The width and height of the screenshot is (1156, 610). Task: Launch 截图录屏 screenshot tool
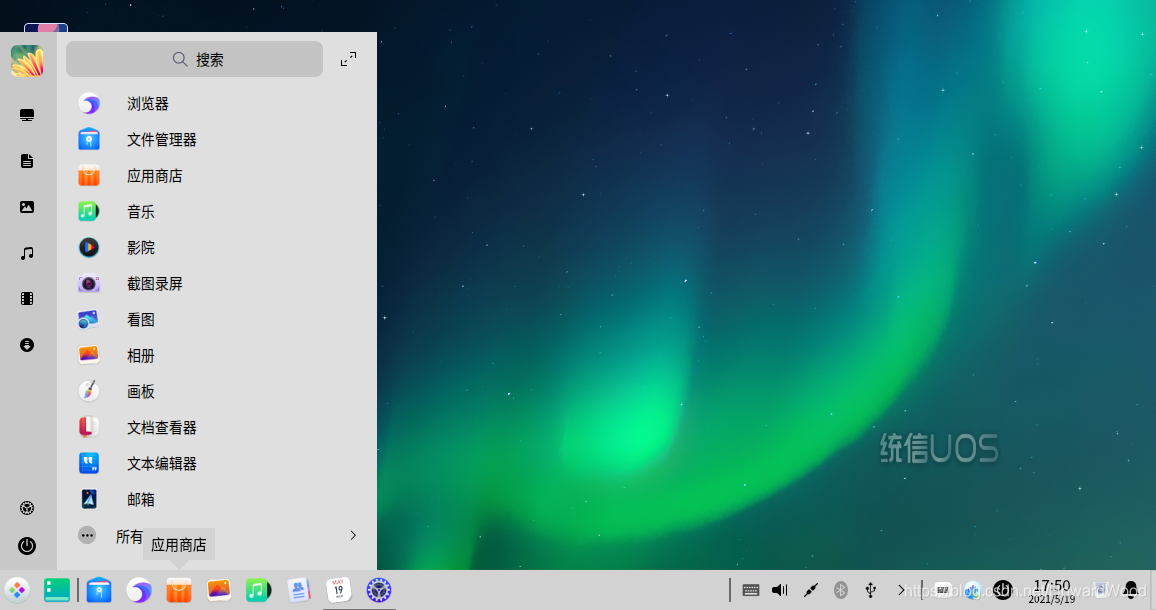point(217,284)
